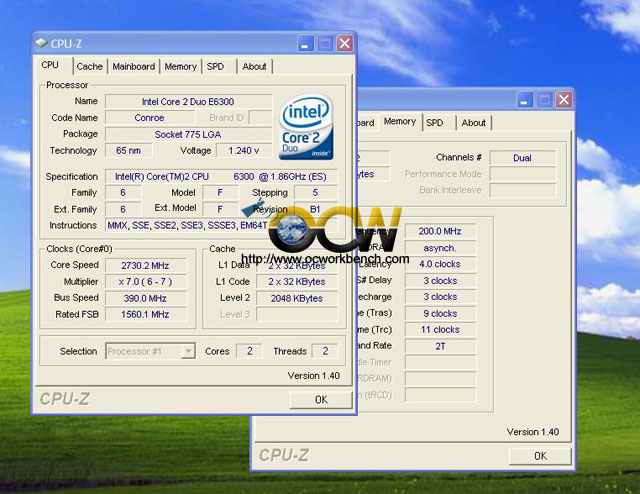This screenshot has height=494, width=640.
Task: Click the Cores value '2'
Action: 249,351
